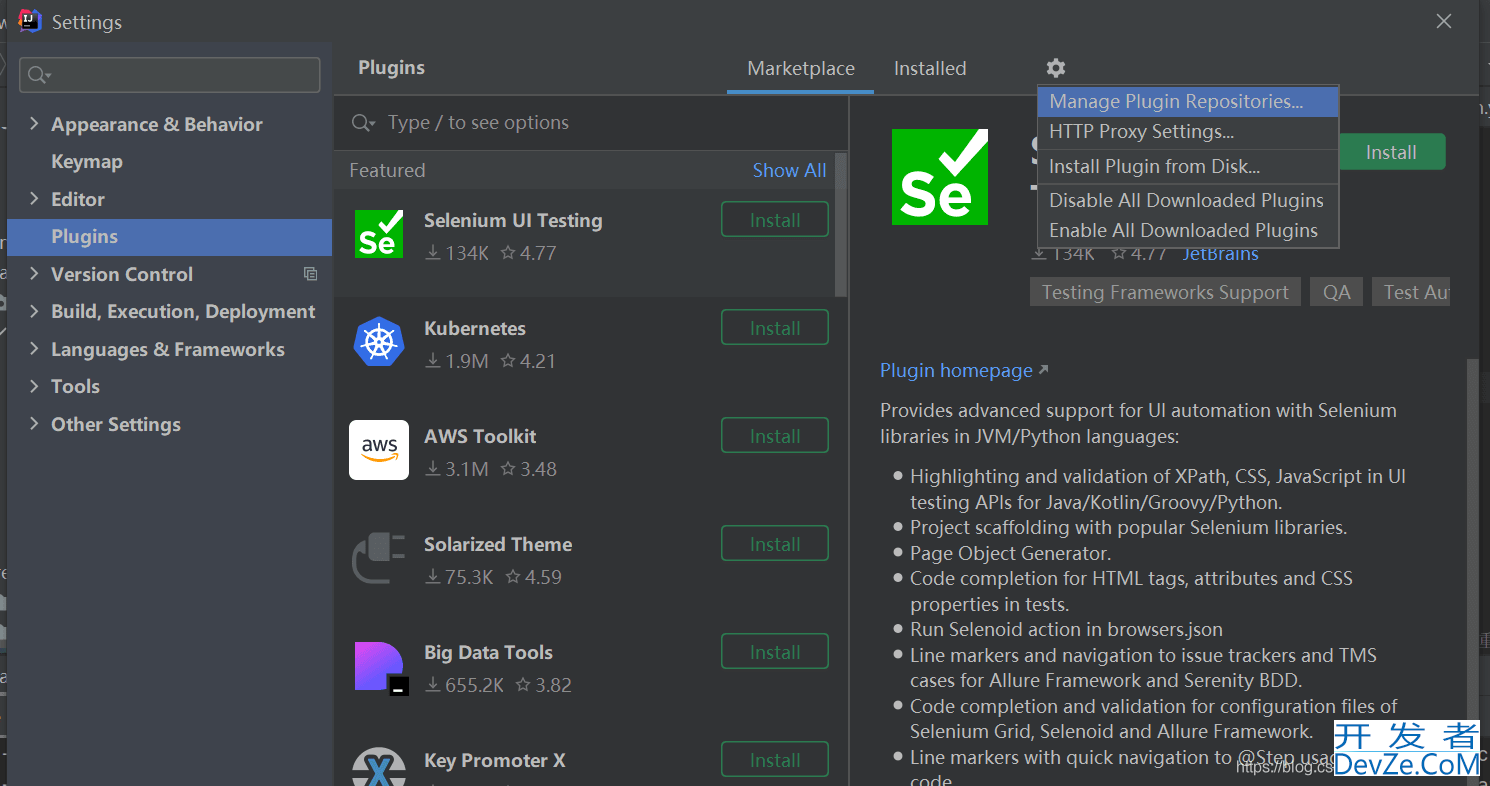1490x786 pixels.
Task: Click the Kubernetes plugin name
Action: [x=474, y=328]
